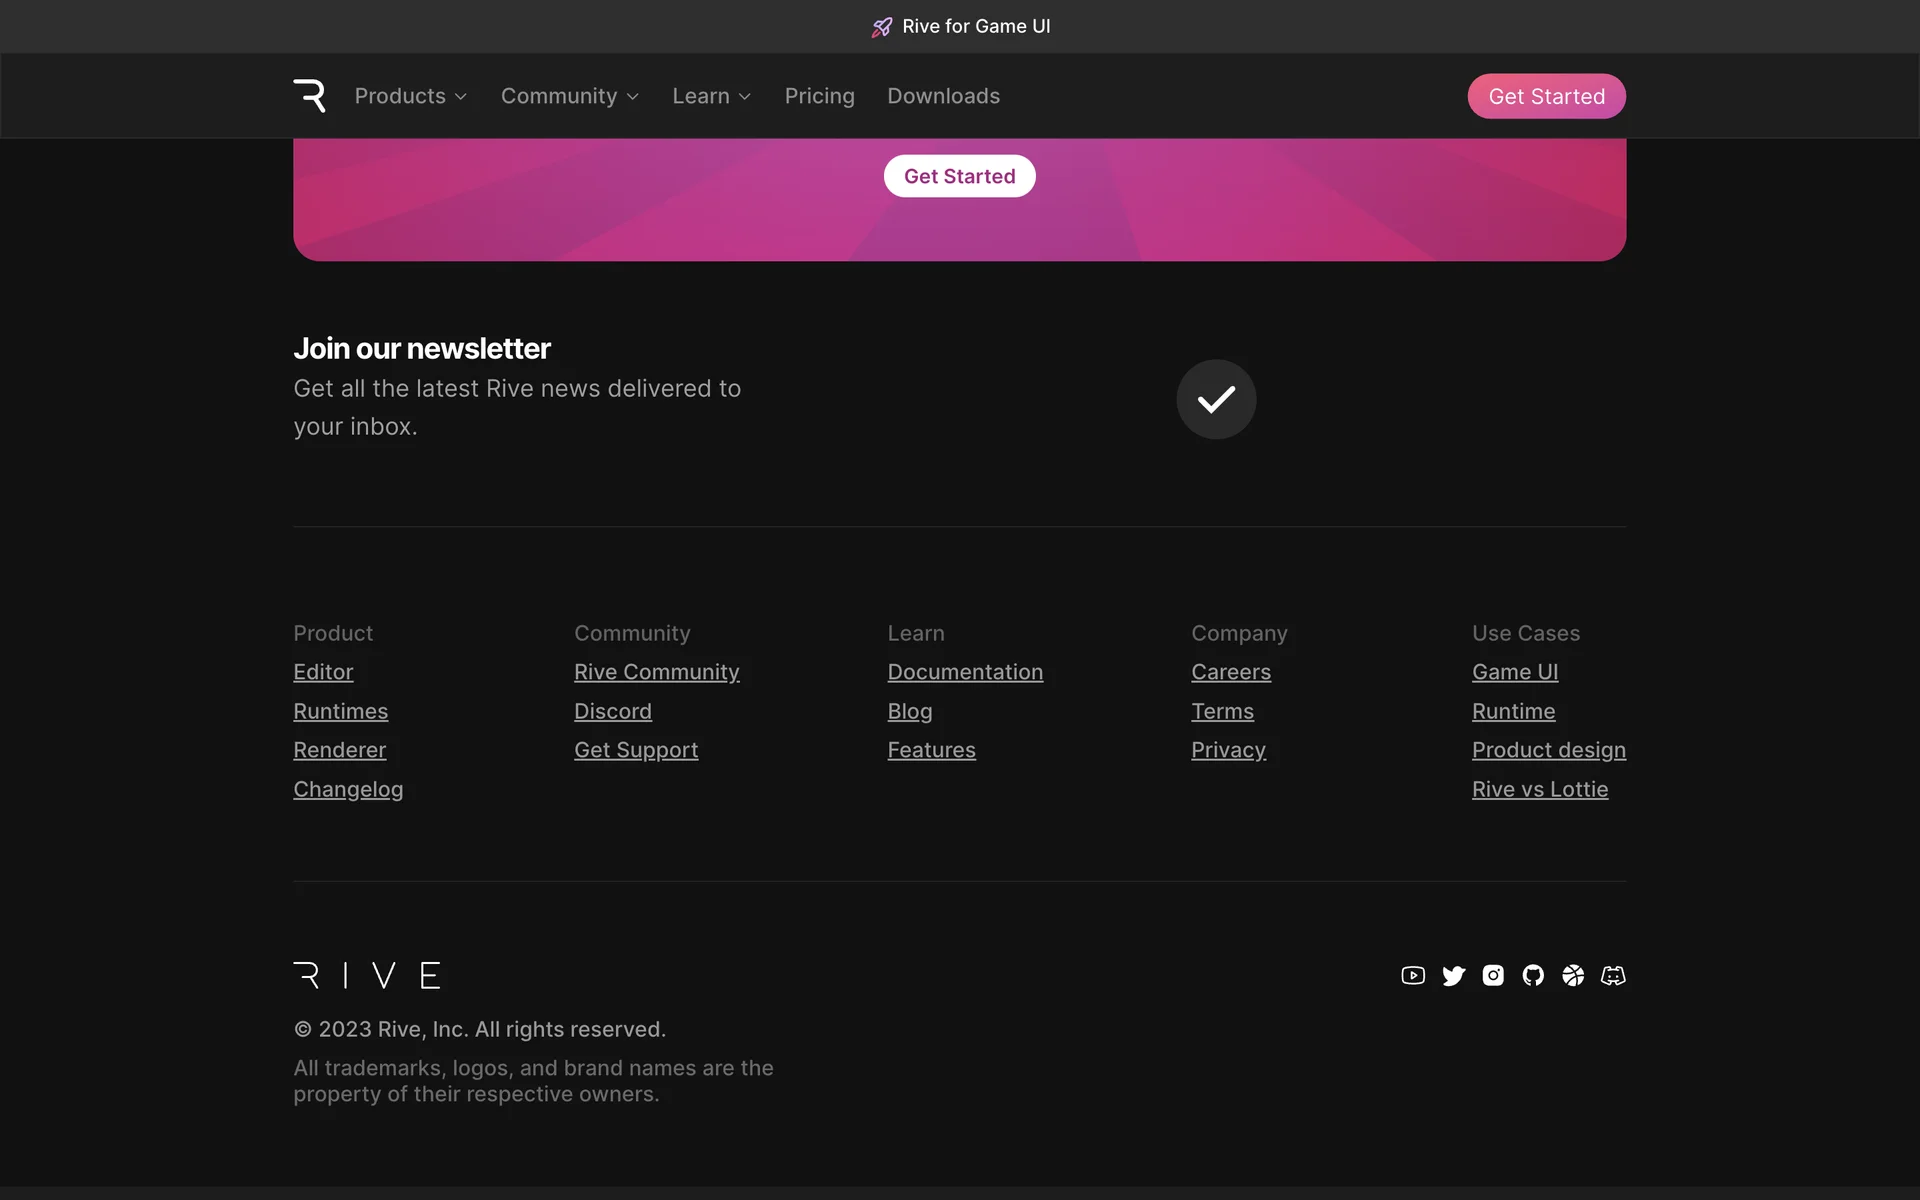1920x1200 pixels.
Task: Open the Documentation footer link
Action: pyautogui.click(x=965, y=672)
